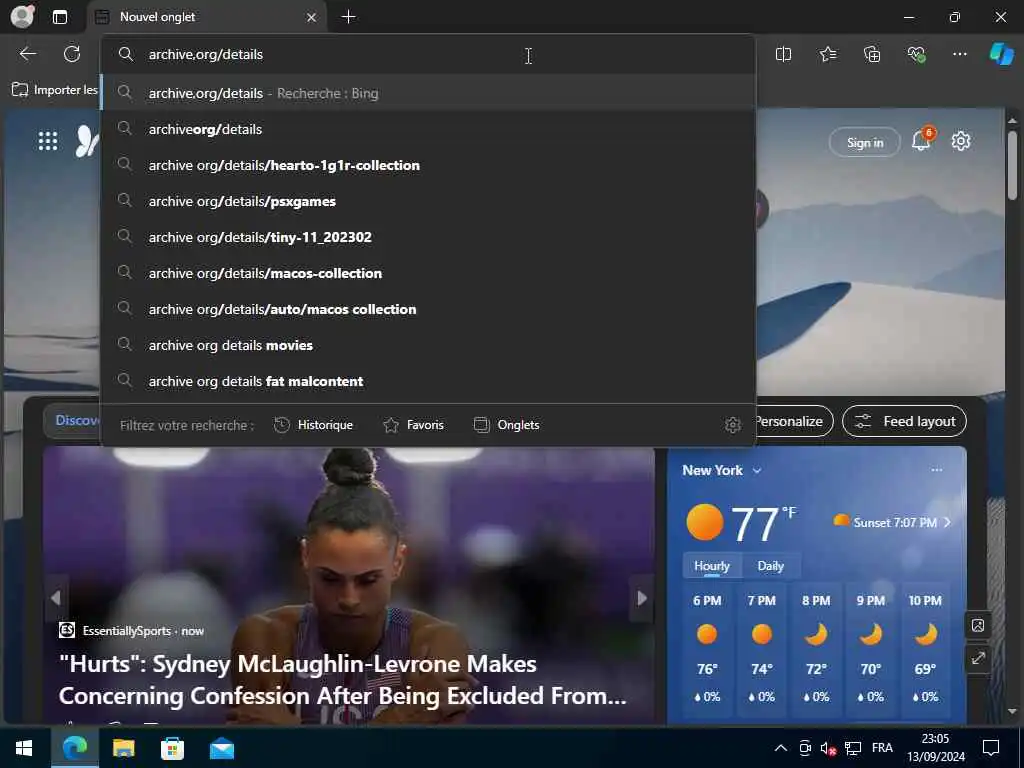The image size is (1024, 768).
Task: Switch to the Discover tab
Action: tap(73, 421)
